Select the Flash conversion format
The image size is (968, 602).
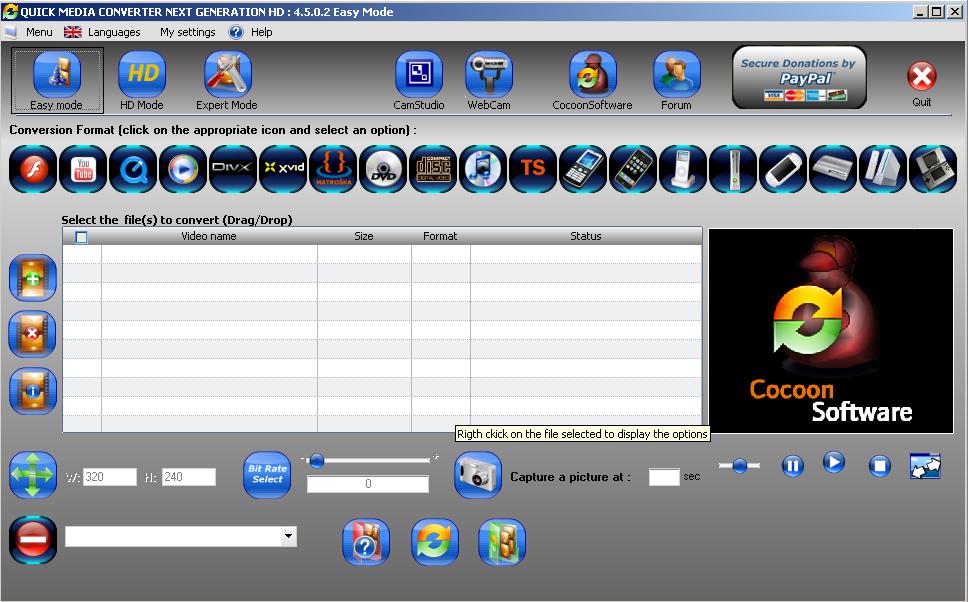(33, 169)
